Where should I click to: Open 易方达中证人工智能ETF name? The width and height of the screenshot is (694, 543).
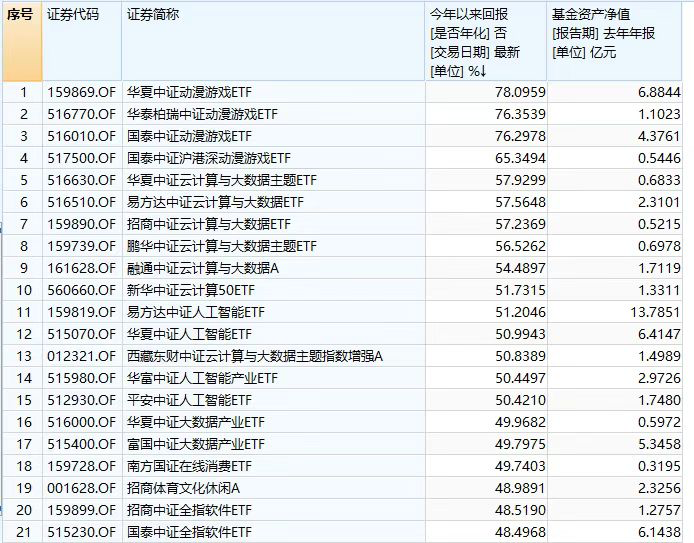coord(196,312)
